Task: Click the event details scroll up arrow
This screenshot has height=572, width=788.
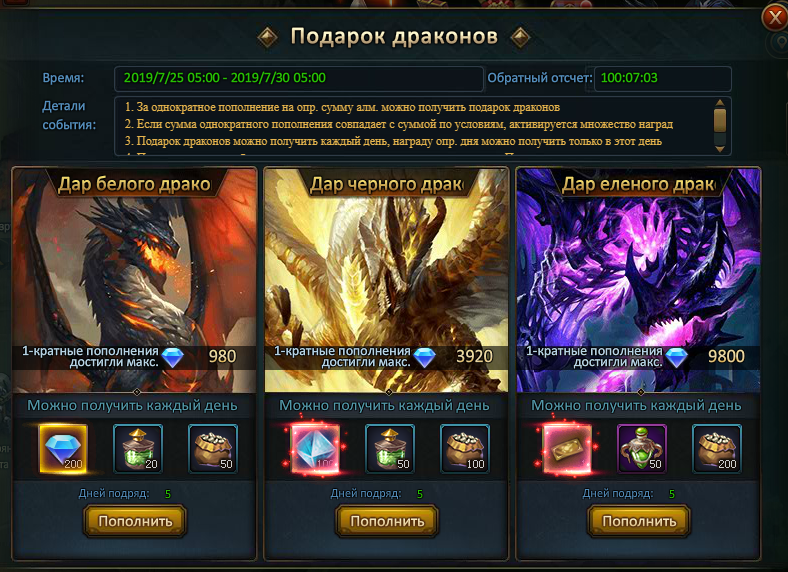Action: 720,103
